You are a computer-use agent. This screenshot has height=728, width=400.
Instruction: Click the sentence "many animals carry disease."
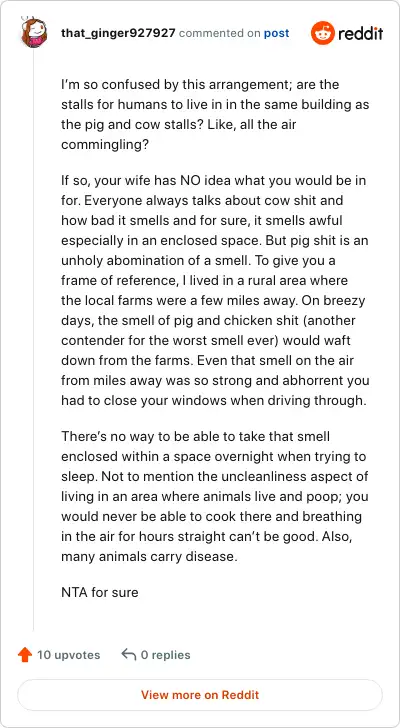click(149, 557)
